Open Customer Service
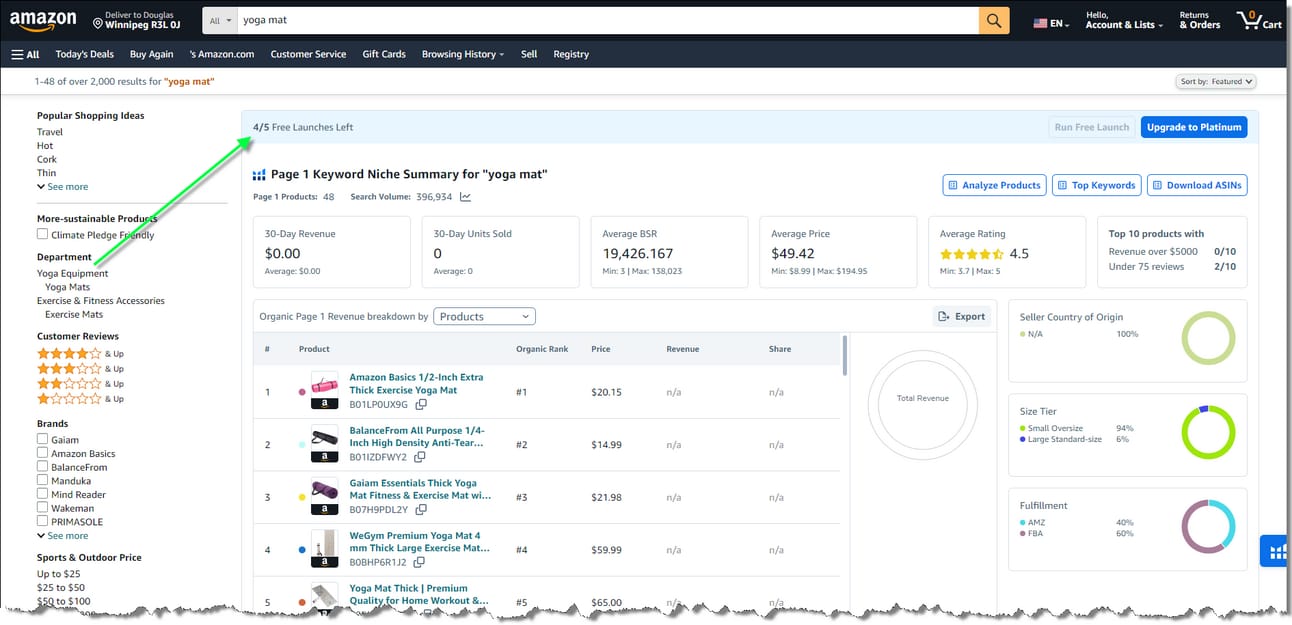This screenshot has width=1292, height=625. [308, 54]
